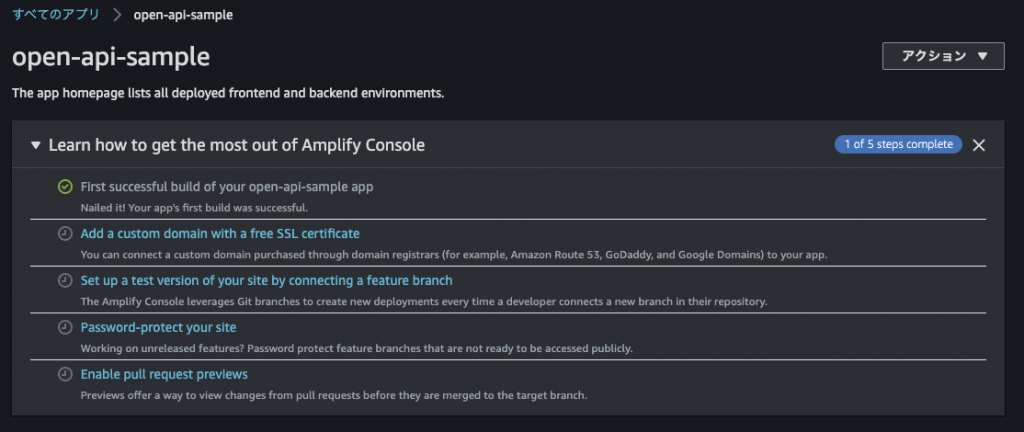Open Add a custom domain with free SSL link
The width and height of the screenshot is (1024, 432).
220,234
